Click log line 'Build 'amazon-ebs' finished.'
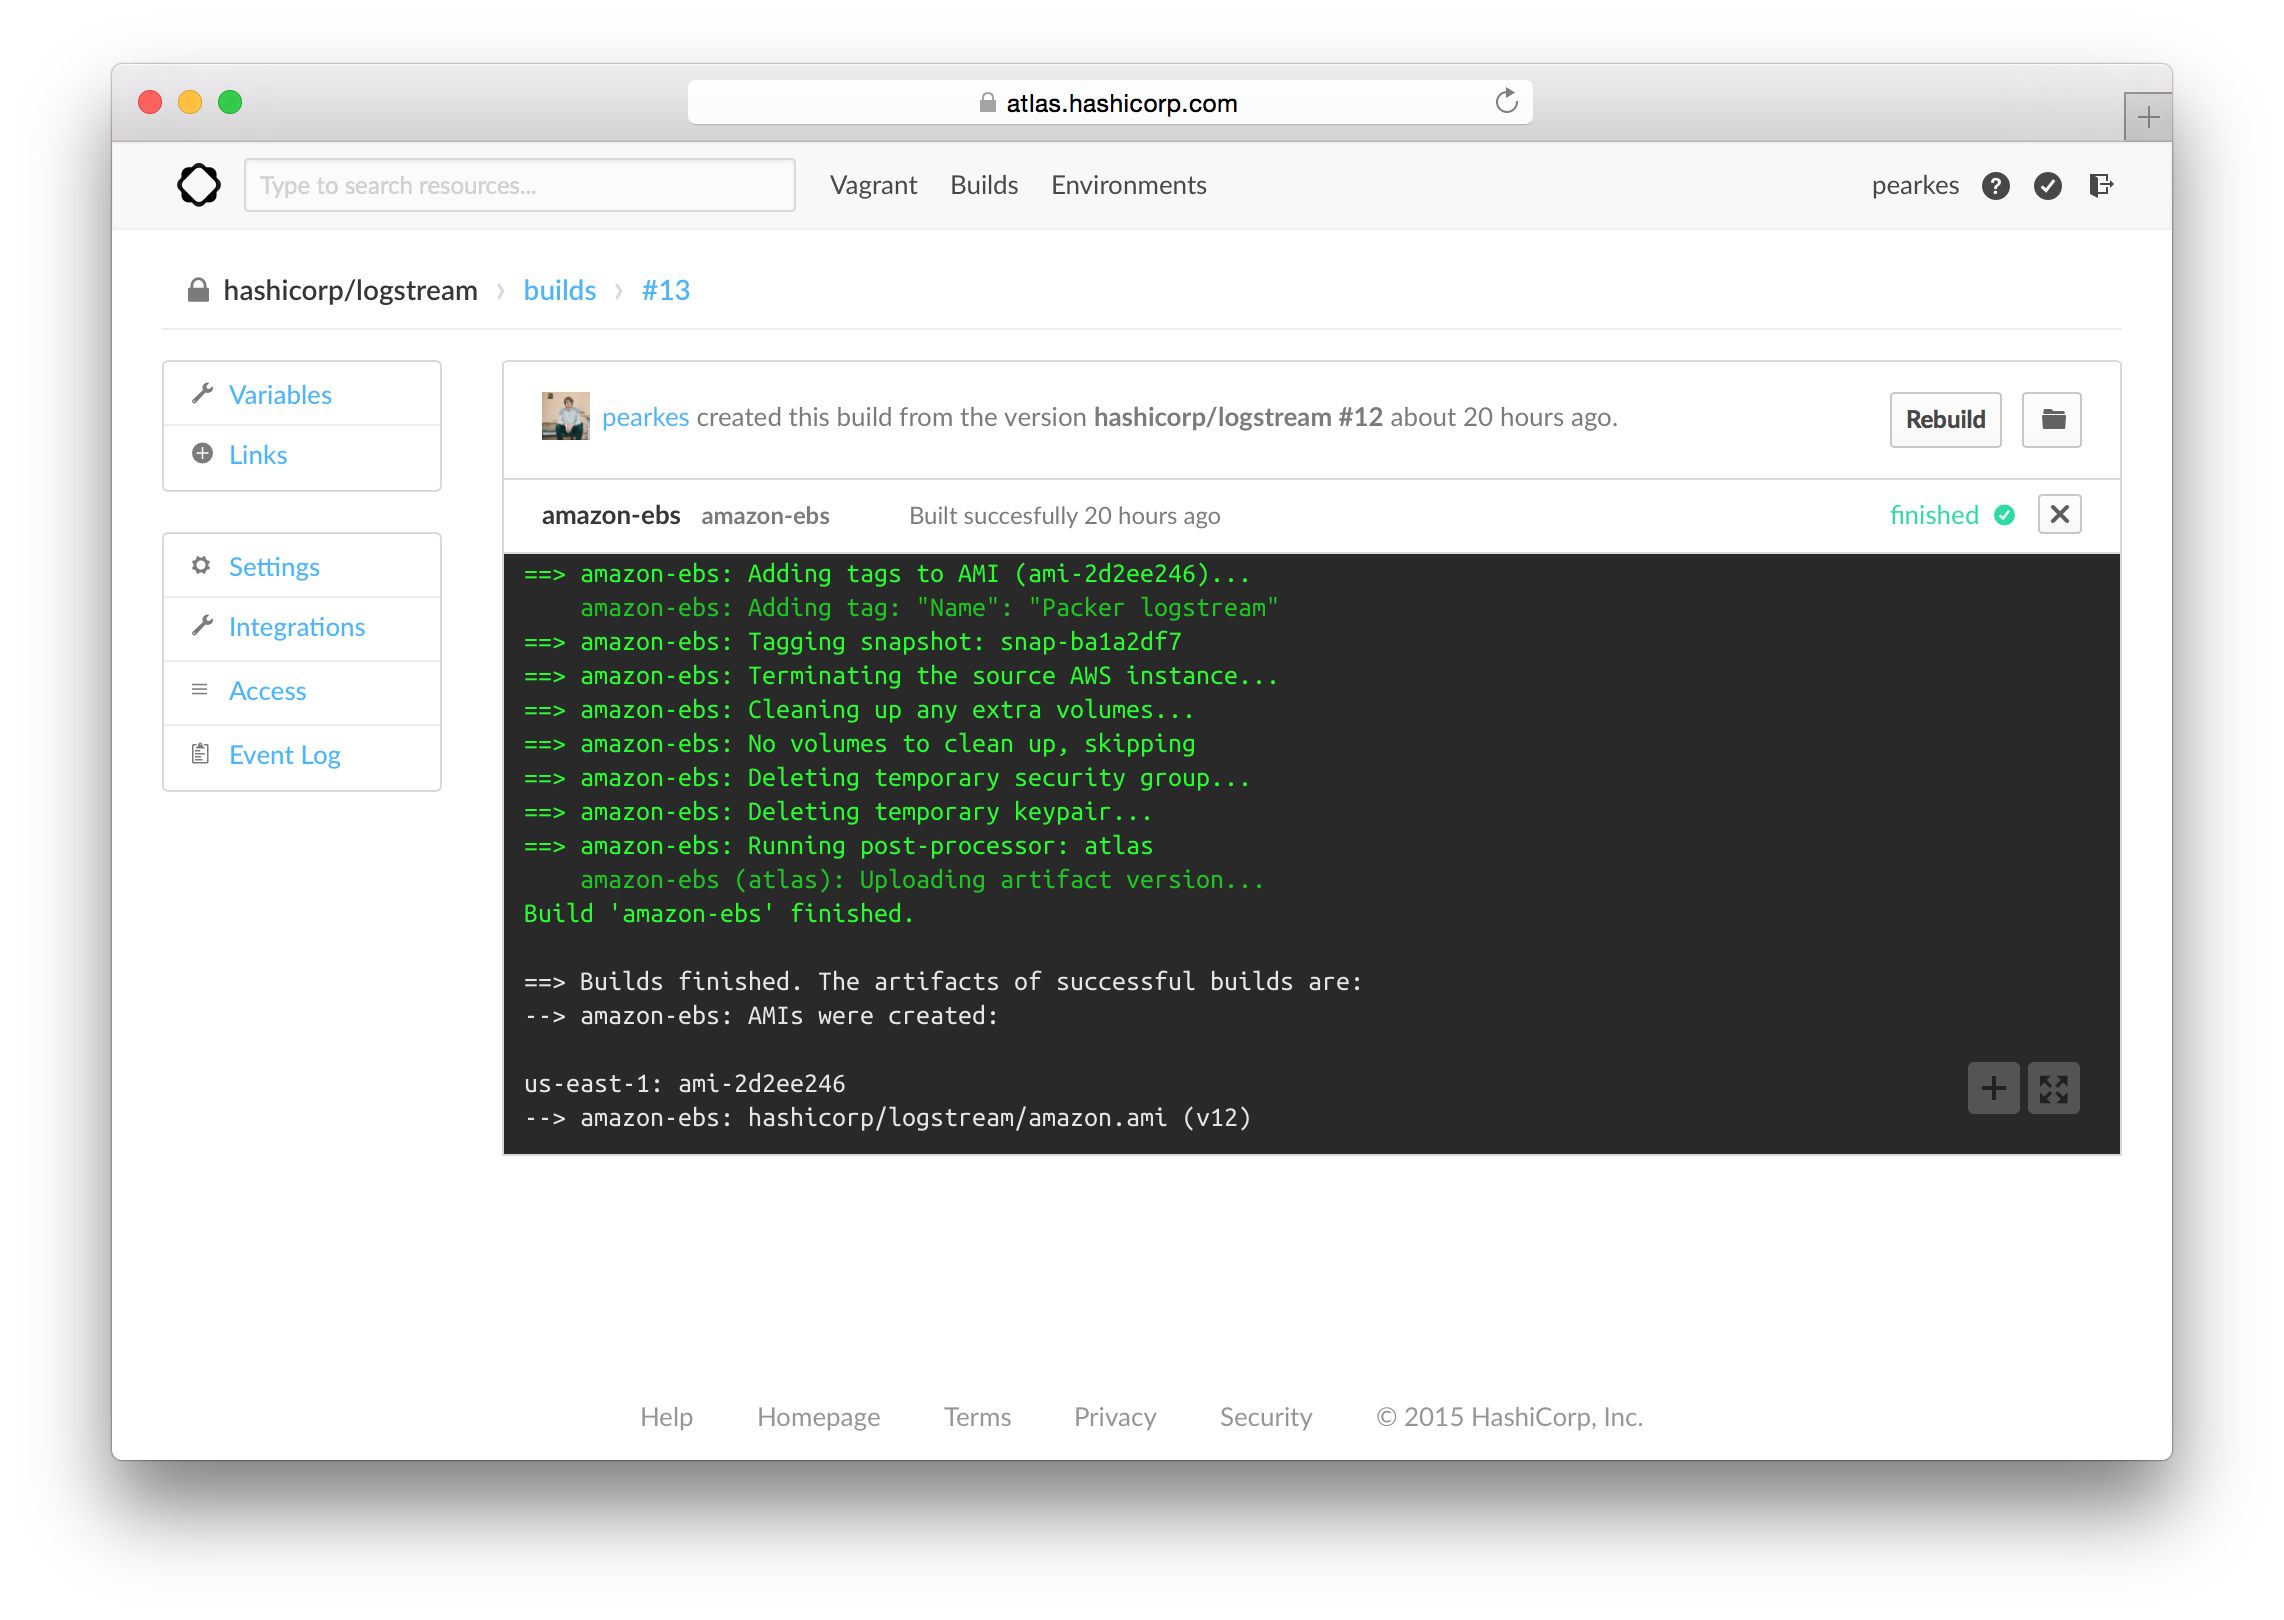Image resolution: width=2284 pixels, height=1620 pixels. point(718,914)
